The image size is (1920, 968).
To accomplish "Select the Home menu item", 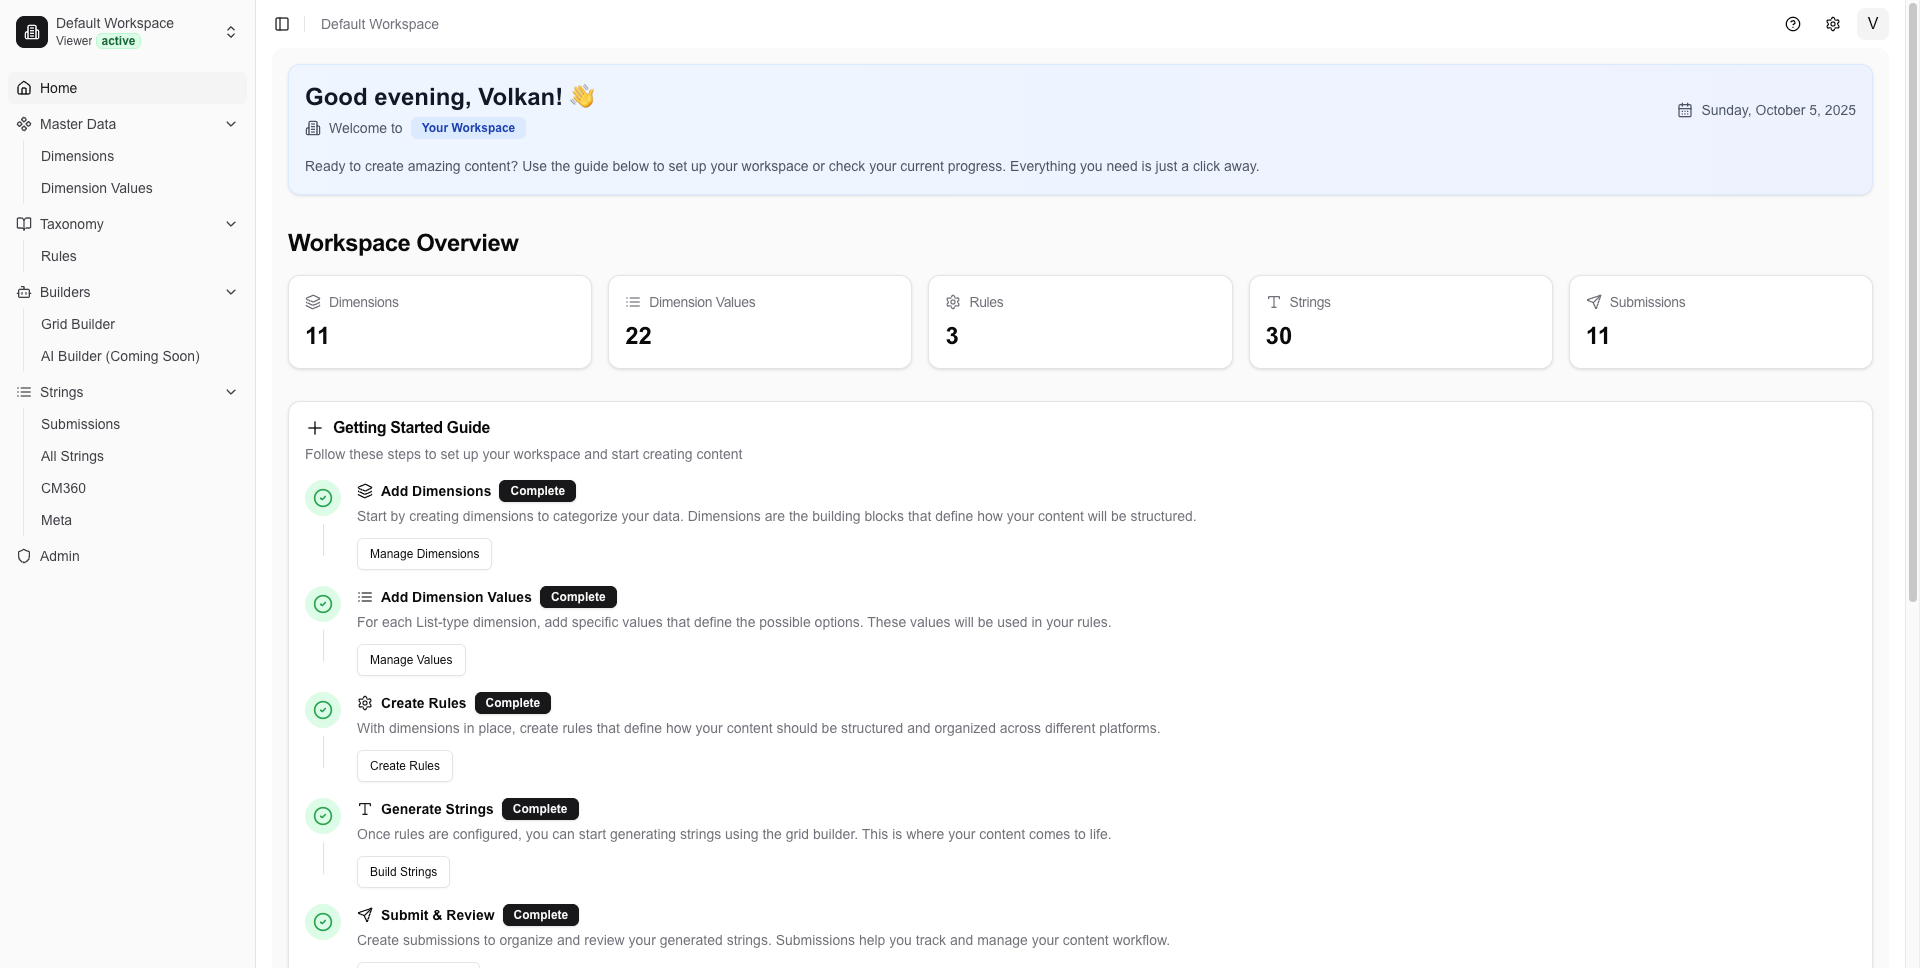I will pyautogui.click(x=57, y=87).
